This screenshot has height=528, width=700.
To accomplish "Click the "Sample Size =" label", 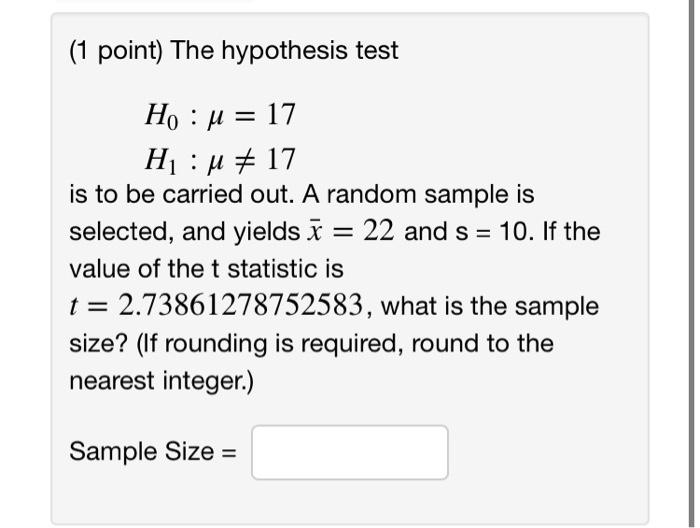I will pyautogui.click(x=153, y=452).
